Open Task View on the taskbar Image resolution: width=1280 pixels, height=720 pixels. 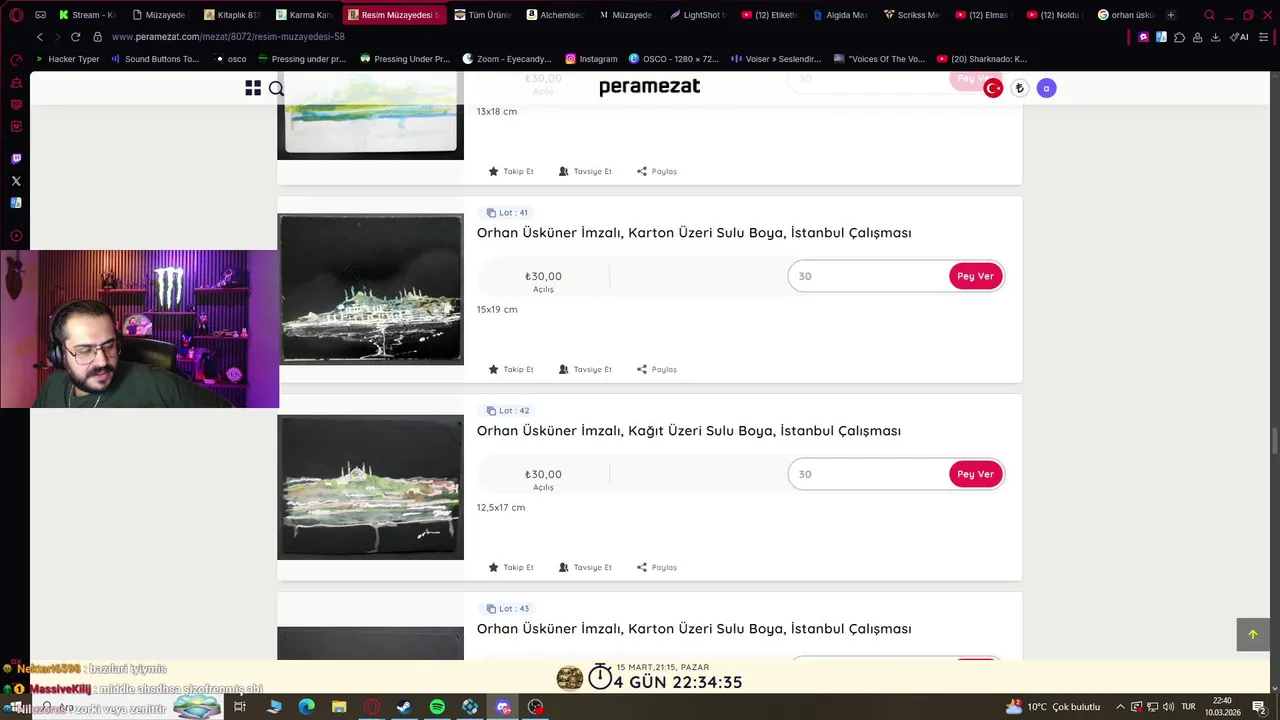click(x=240, y=707)
